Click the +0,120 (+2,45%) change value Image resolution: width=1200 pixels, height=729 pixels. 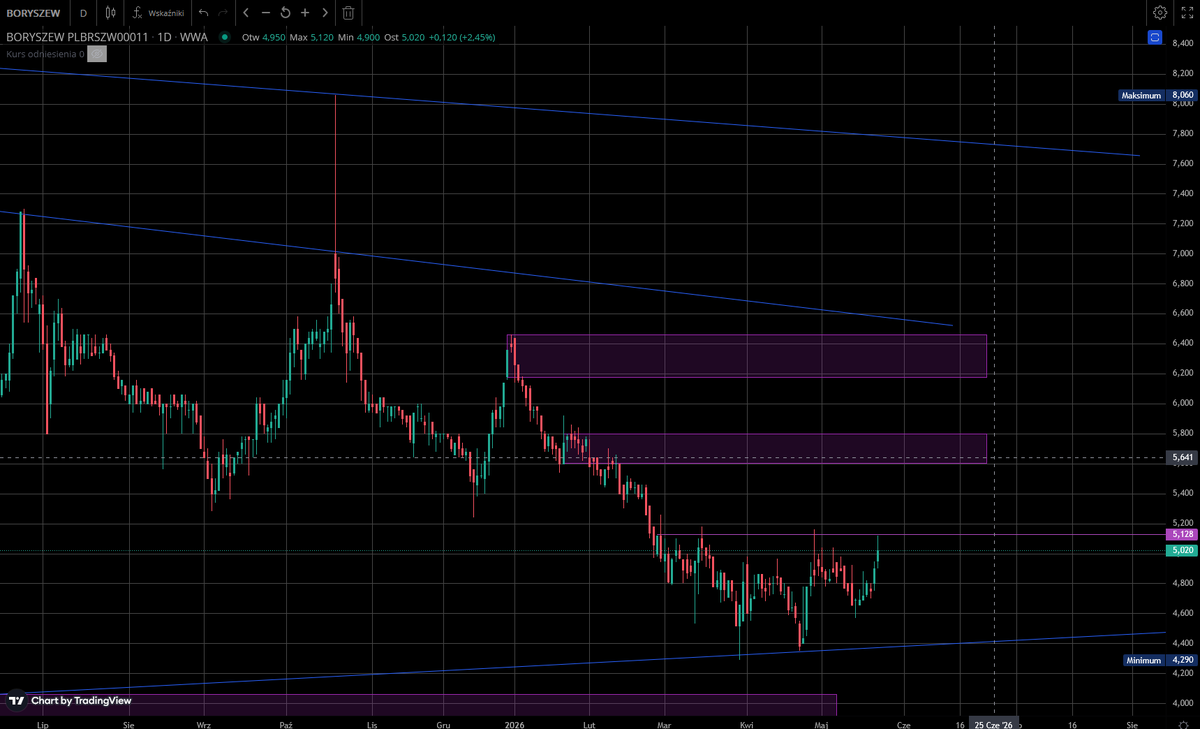pos(461,37)
